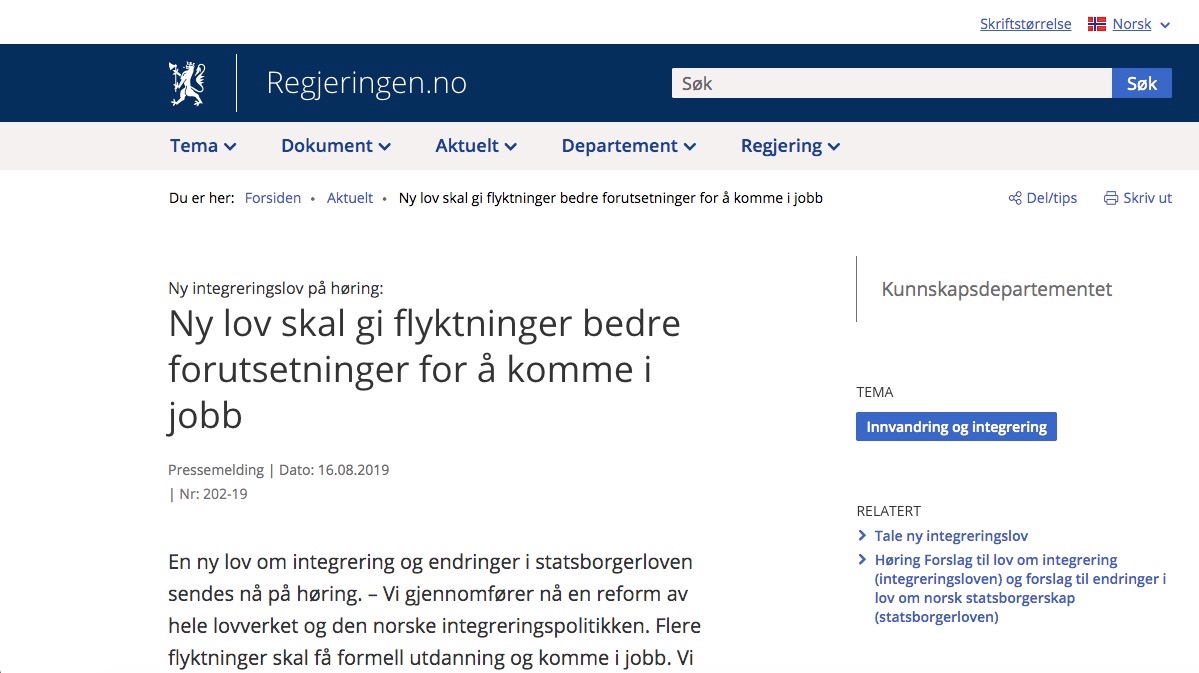Open the Aktuelt navigation menu
This screenshot has width=1199, height=673.
click(476, 146)
